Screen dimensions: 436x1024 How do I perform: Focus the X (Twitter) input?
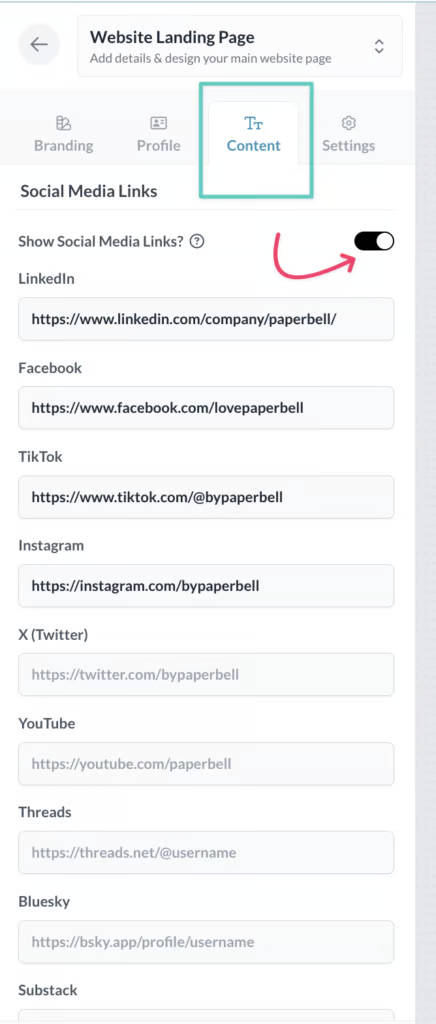pyautogui.click(x=206, y=675)
